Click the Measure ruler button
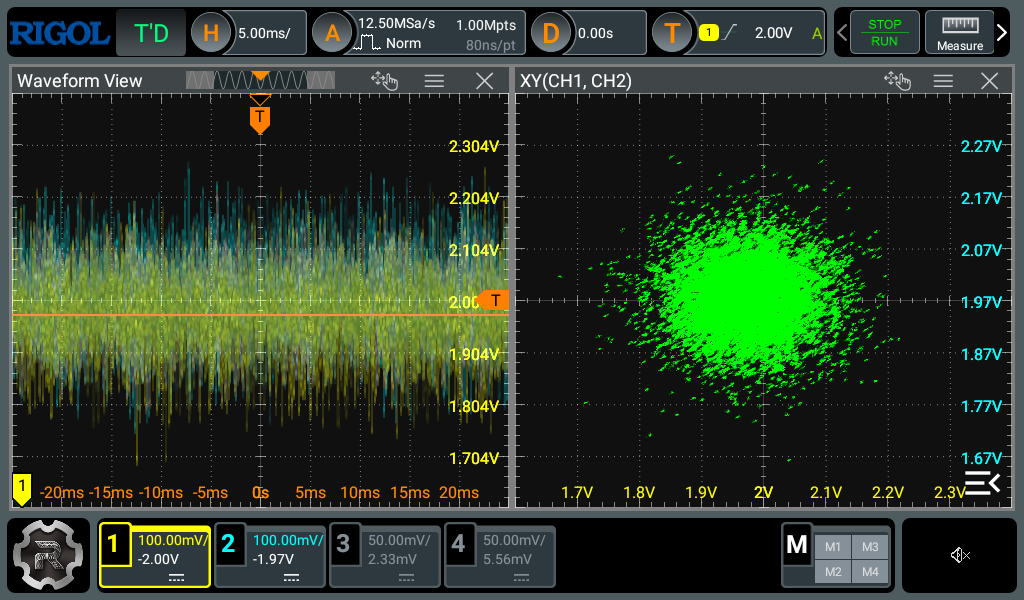The image size is (1024, 600). [959, 33]
